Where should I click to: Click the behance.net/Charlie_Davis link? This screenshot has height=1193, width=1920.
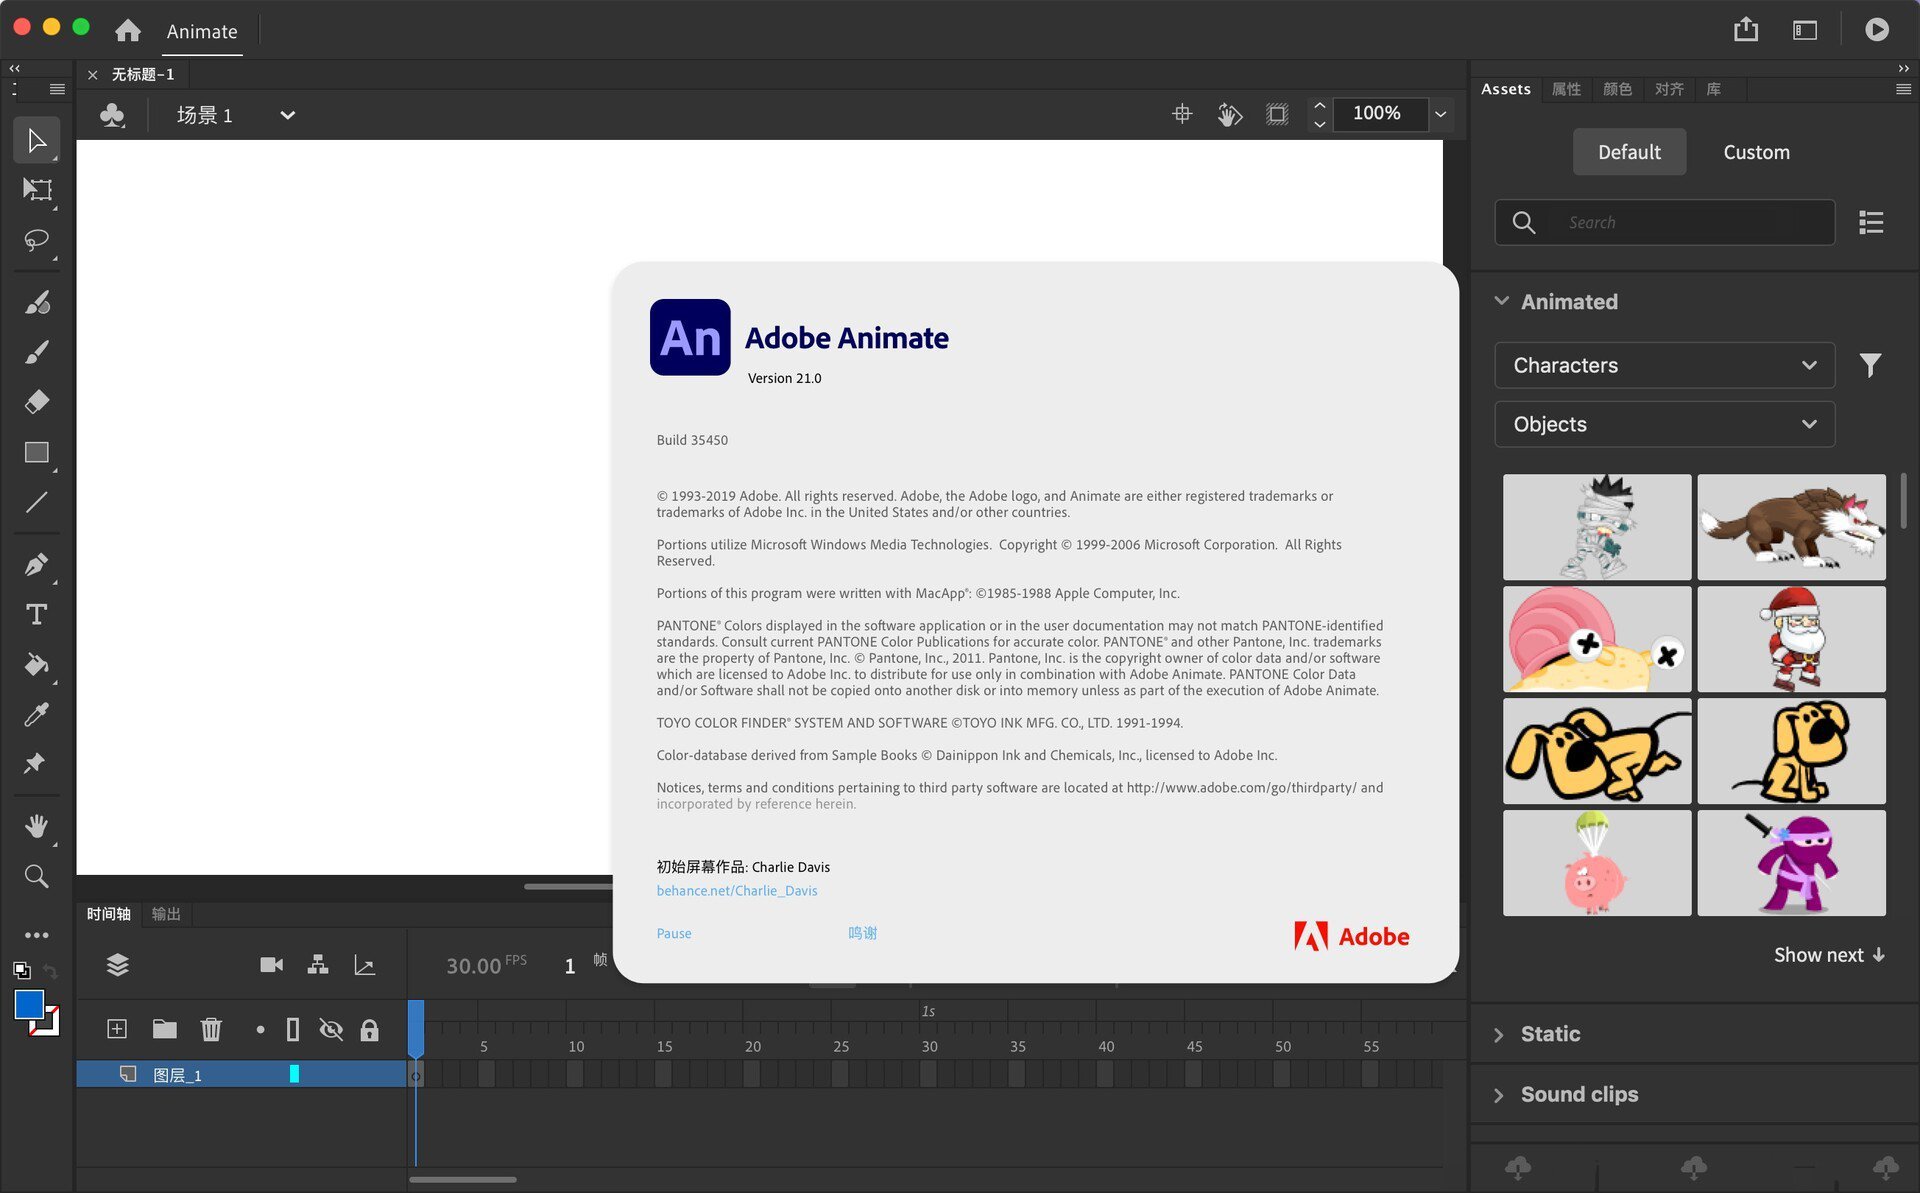coord(735,891)
